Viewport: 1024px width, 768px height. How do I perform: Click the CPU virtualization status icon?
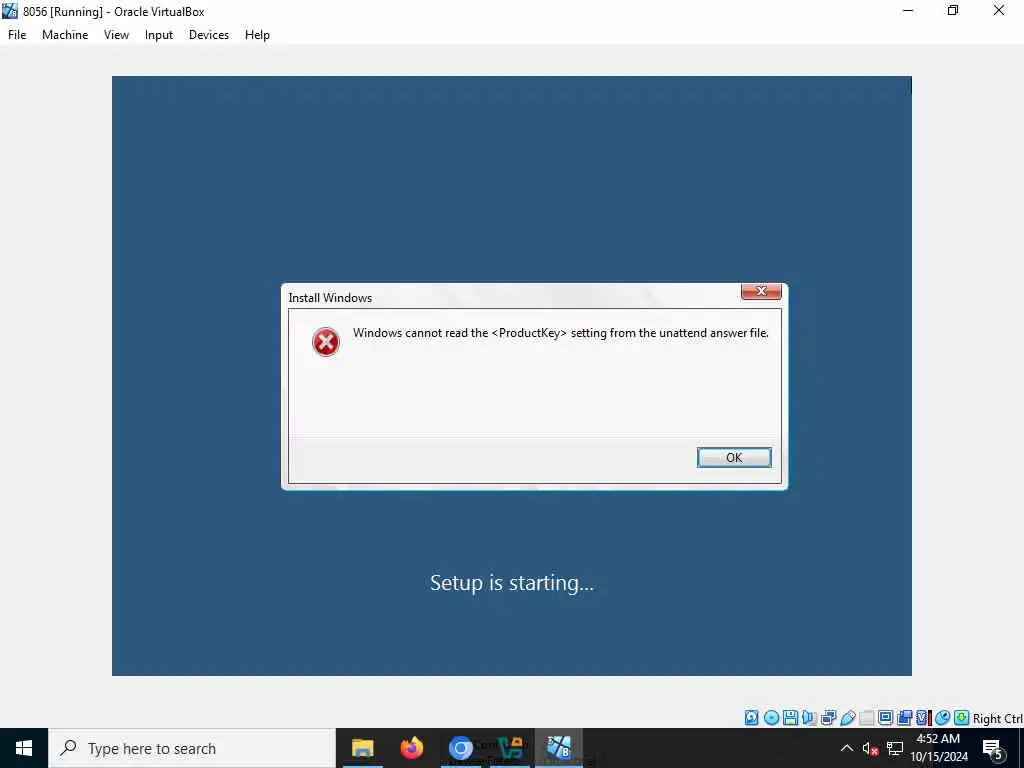point(923,718)
